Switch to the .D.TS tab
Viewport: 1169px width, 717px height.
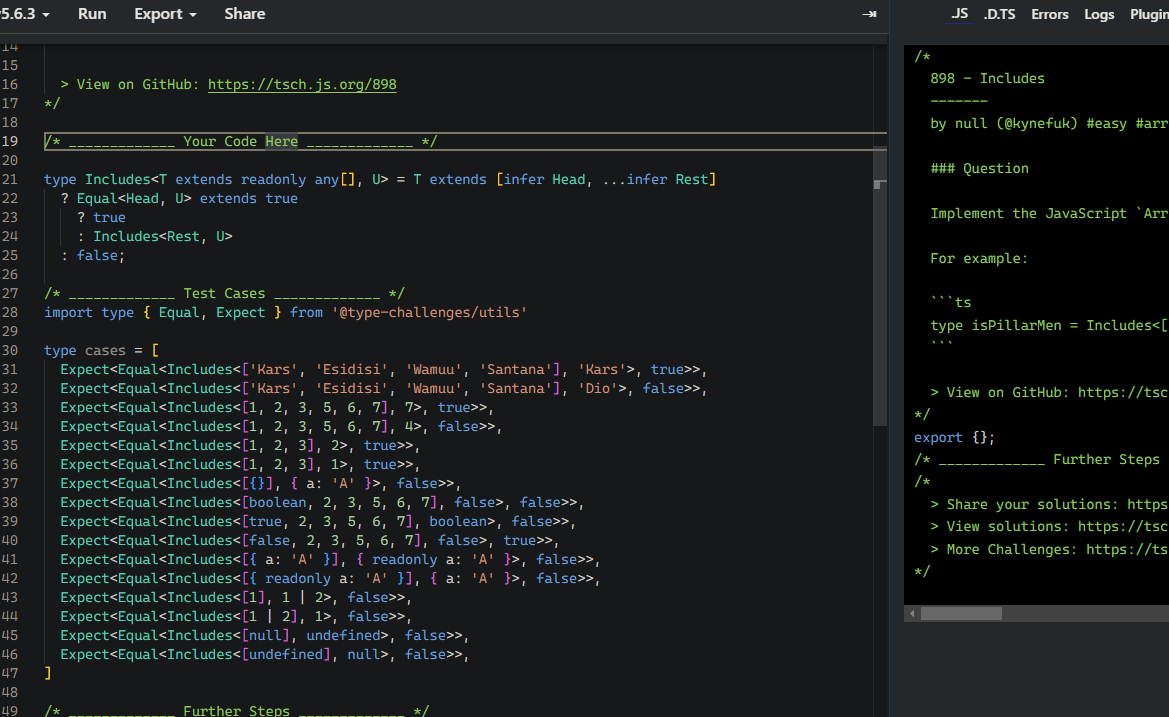click(998, 14)
